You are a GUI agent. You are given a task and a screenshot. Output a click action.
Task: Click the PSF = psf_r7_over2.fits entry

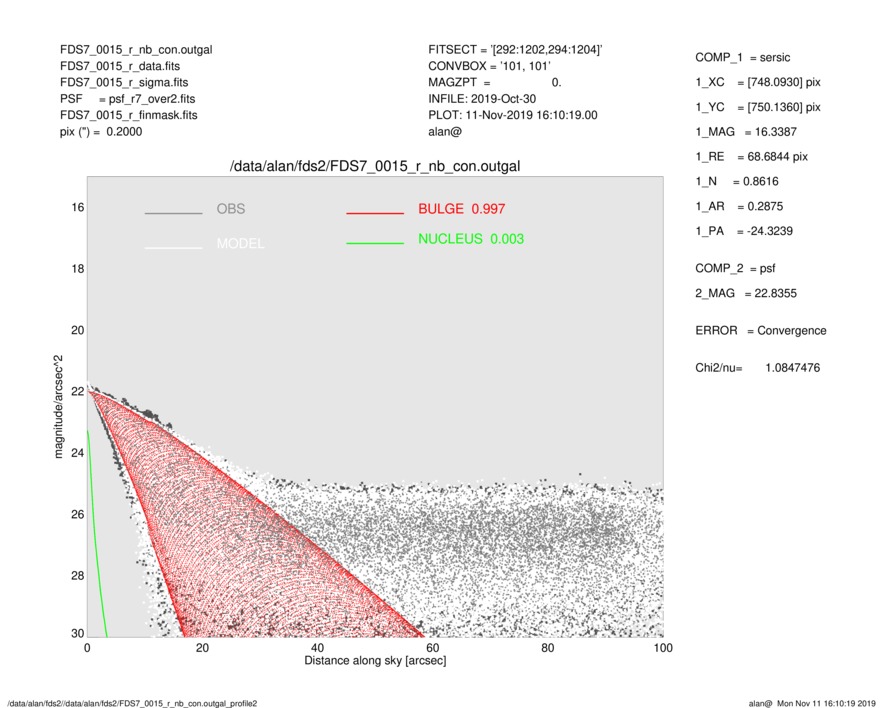tap(128, 99)
